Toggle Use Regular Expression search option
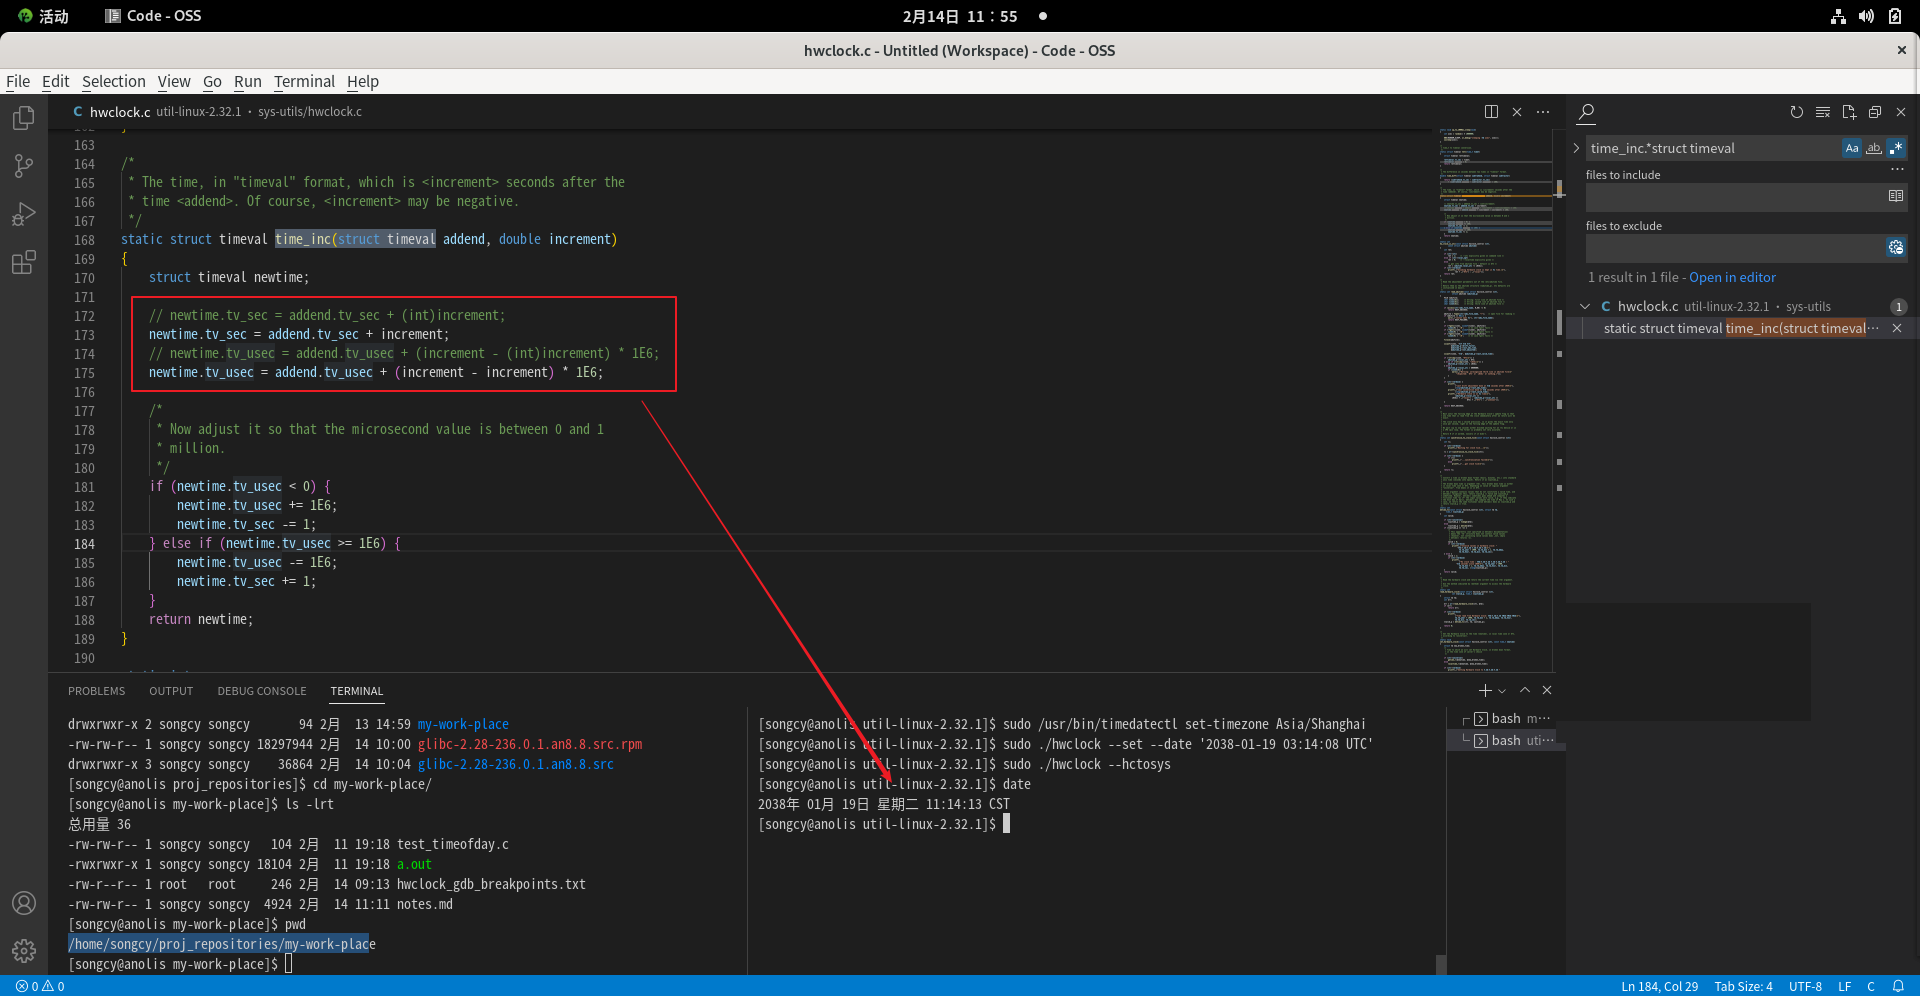 coord(1896,148)
